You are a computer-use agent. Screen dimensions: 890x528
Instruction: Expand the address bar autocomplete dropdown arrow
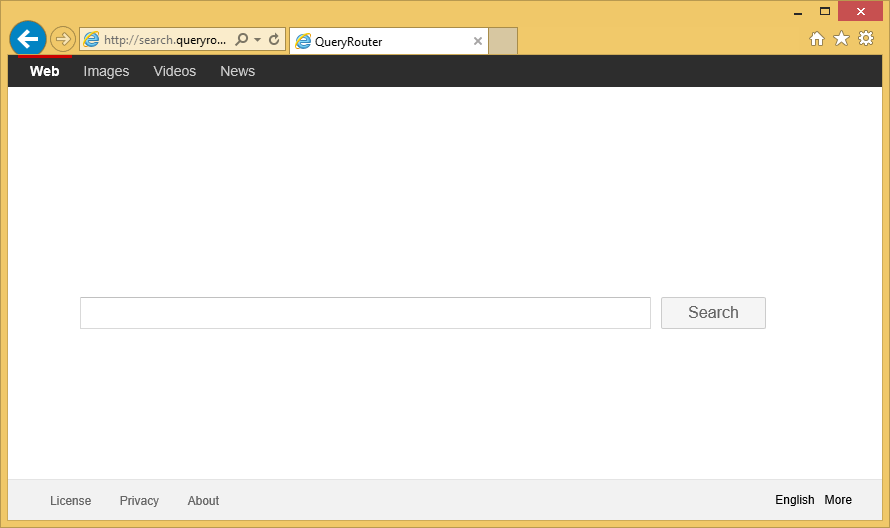click(257, 40)
